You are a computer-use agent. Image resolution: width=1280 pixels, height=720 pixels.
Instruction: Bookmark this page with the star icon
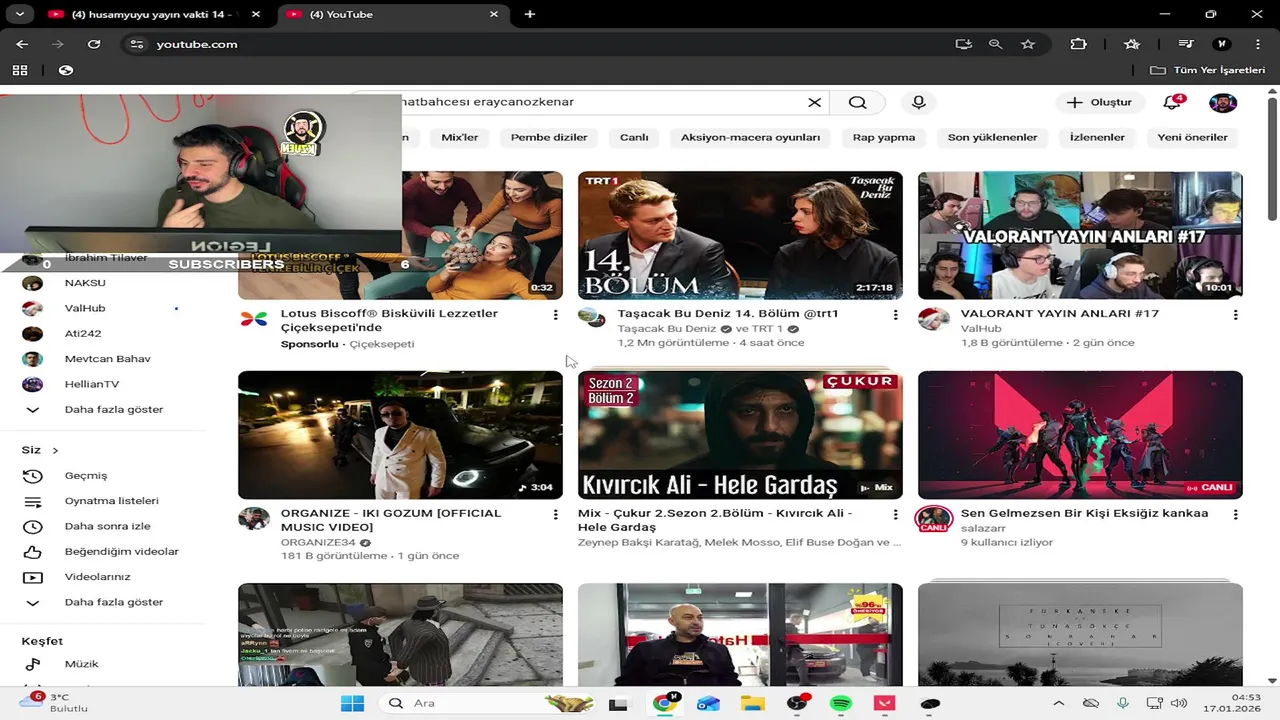pyautogui.click(x=1028, y=44)
